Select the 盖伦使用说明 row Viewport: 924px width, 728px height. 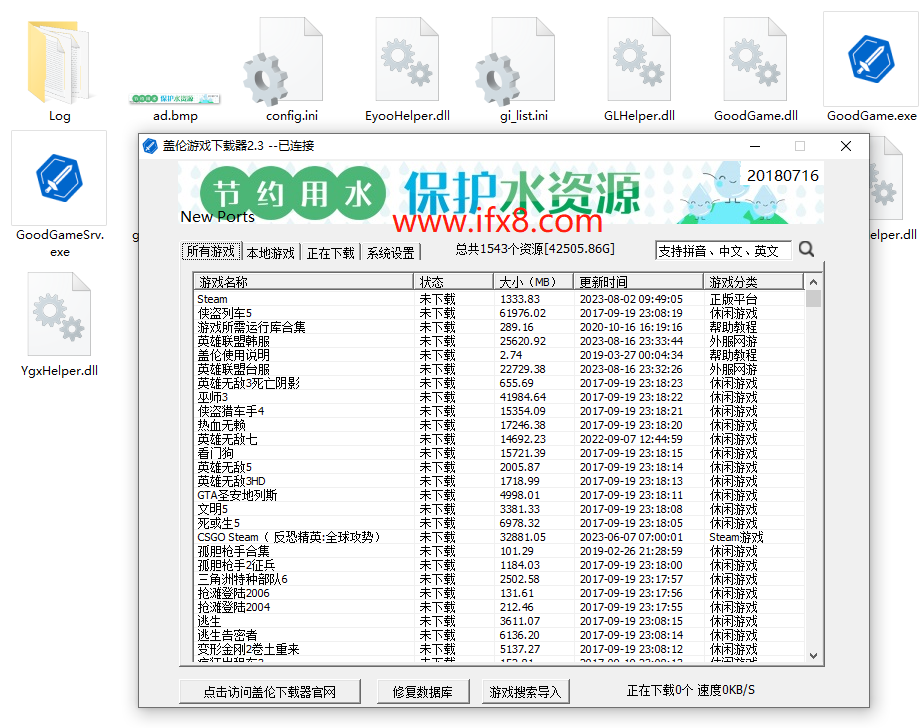tap(499, 355)
